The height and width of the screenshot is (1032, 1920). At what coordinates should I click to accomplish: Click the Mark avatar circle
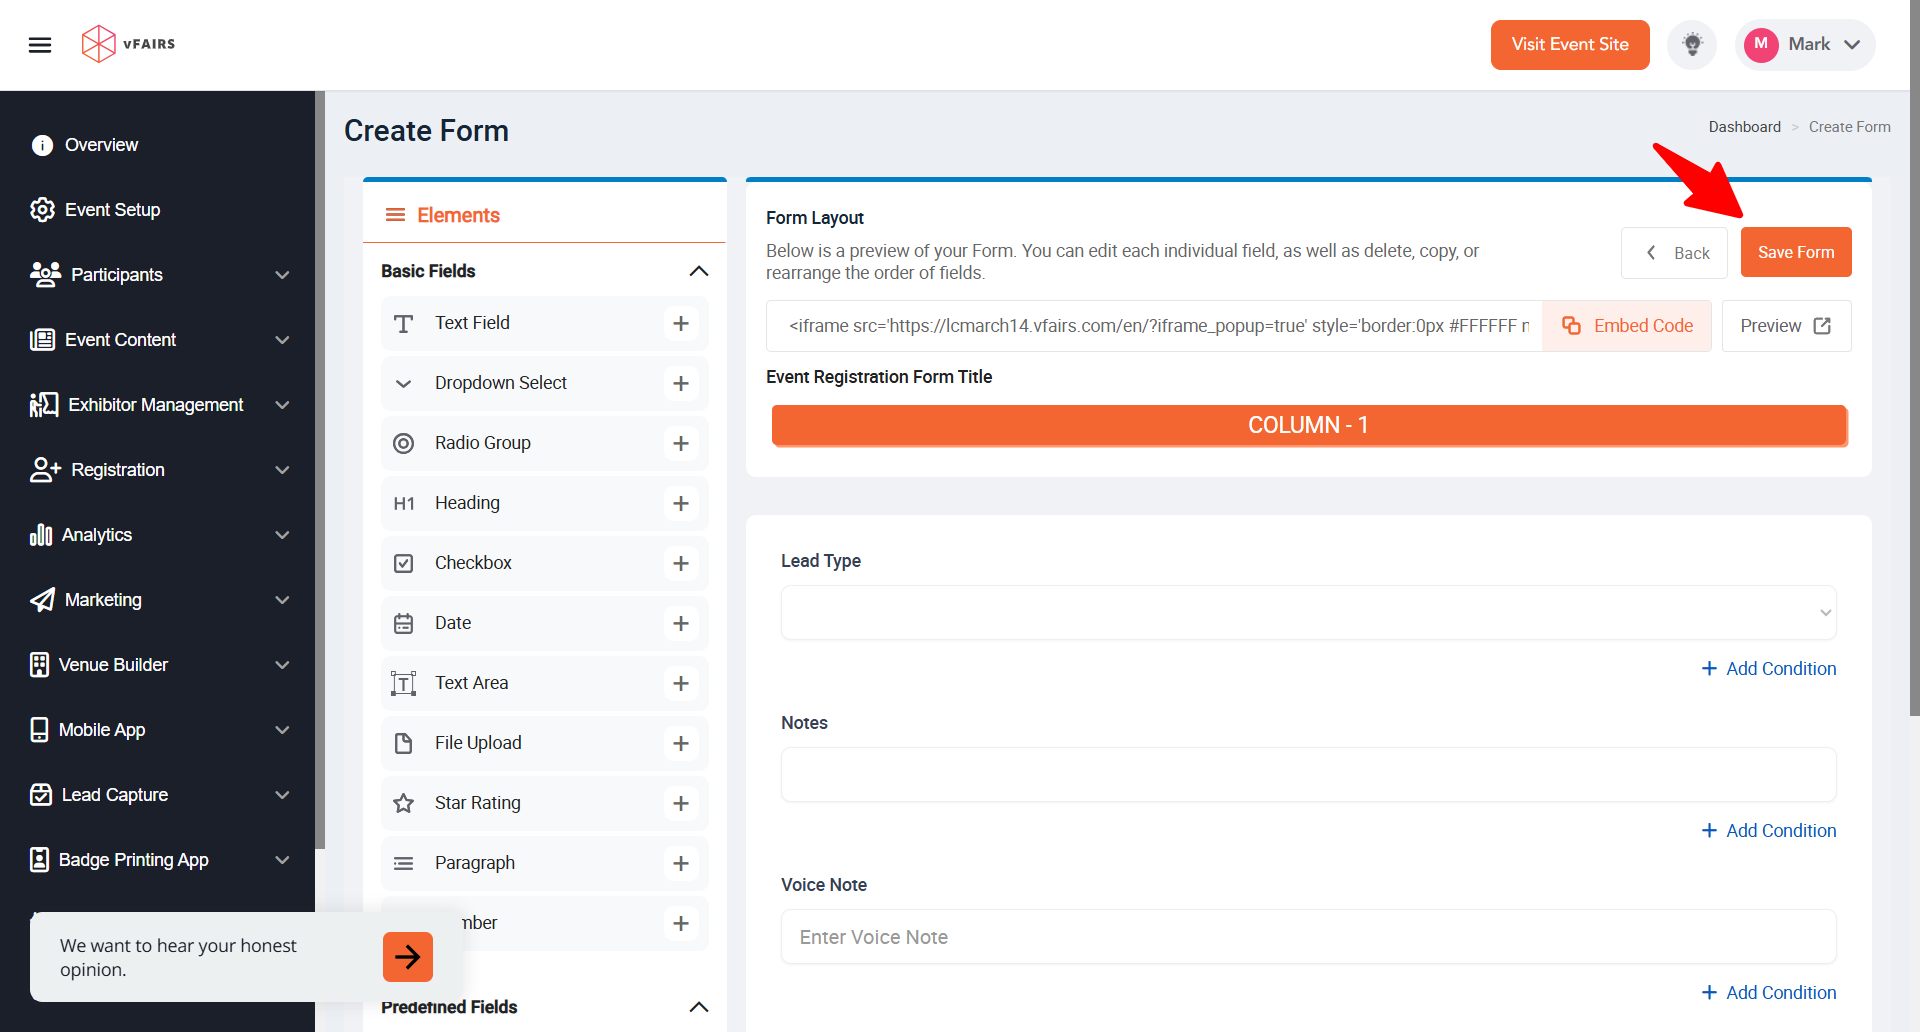[x=1761, y=44]
